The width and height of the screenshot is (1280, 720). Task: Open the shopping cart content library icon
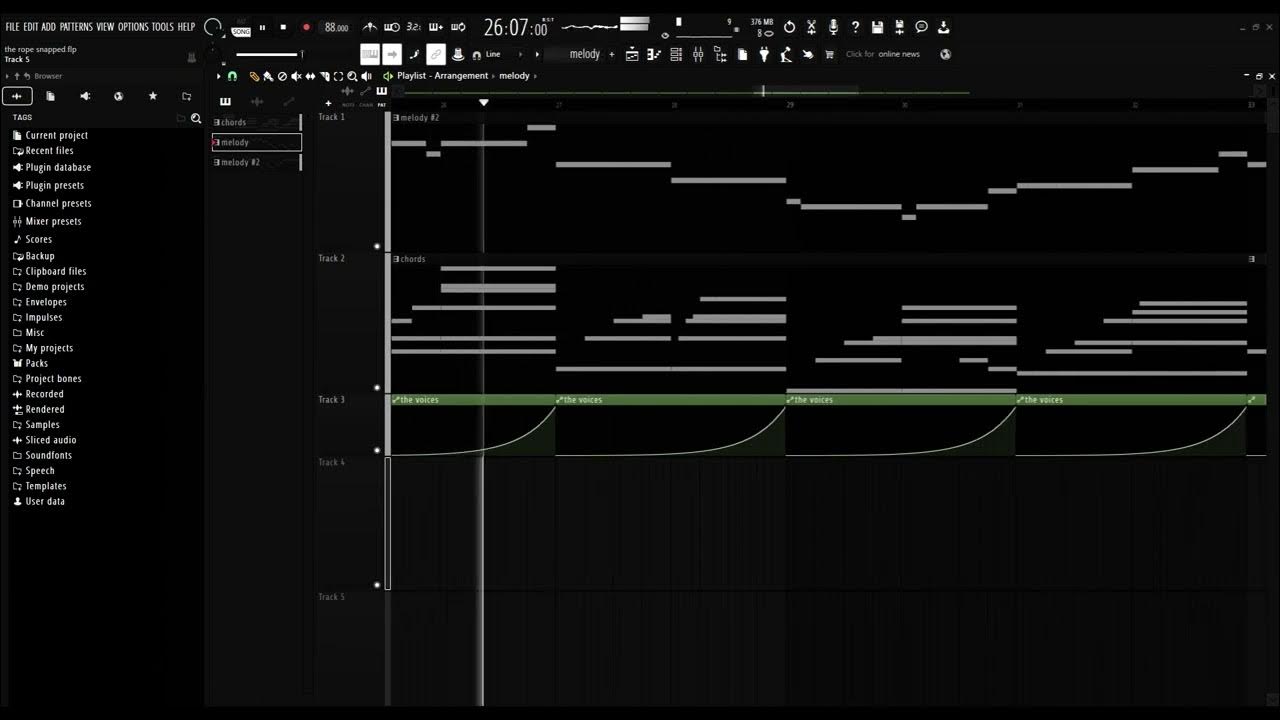point(829,54)
